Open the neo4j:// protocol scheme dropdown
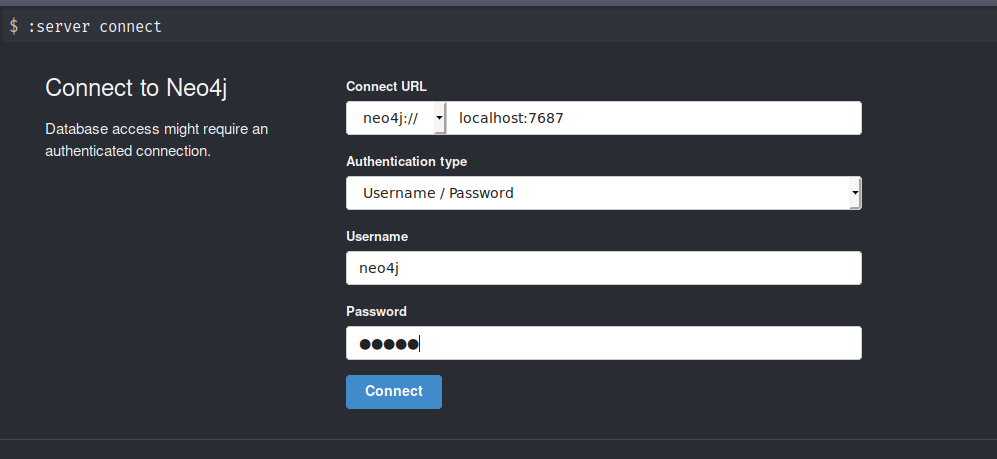 (x=396, y=118)
